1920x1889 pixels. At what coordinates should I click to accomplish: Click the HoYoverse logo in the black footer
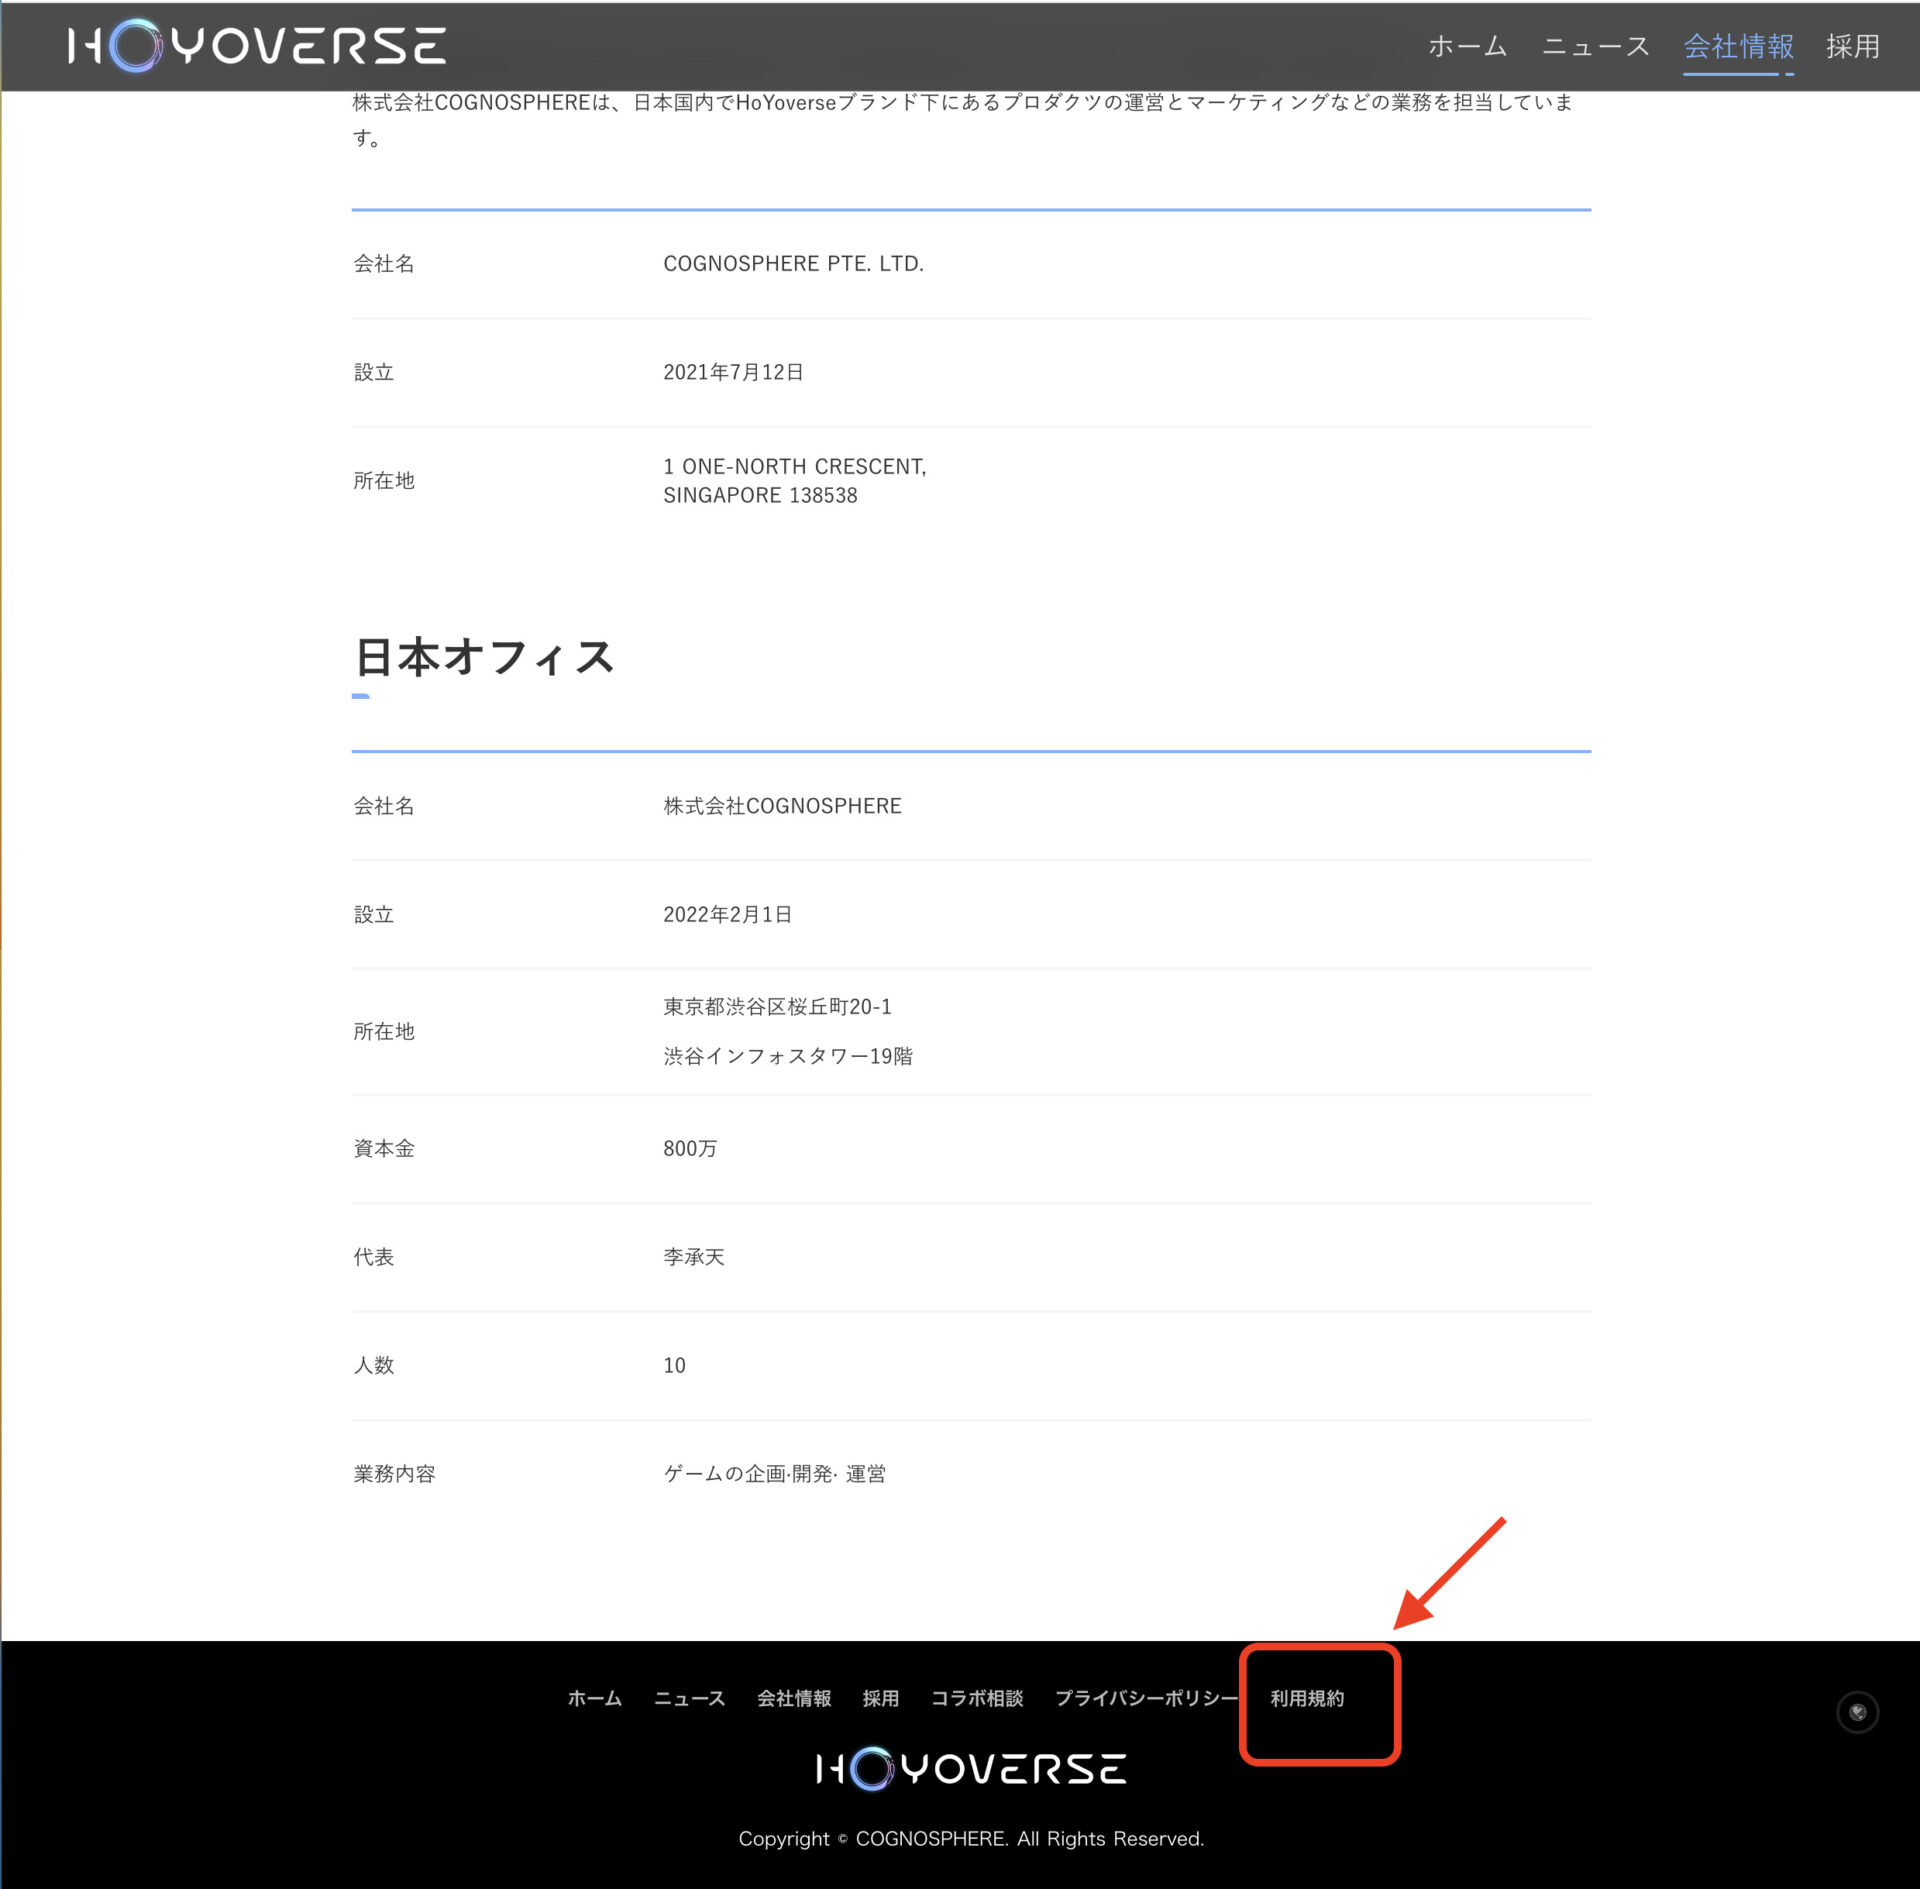click(971, 1768)
